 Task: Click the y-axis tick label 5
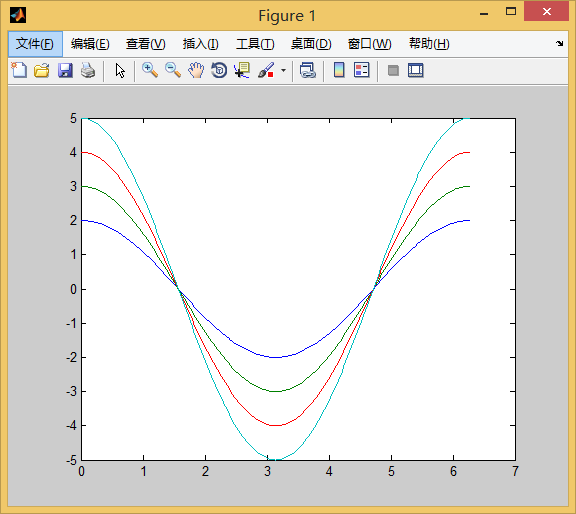[x=73, y=119]
